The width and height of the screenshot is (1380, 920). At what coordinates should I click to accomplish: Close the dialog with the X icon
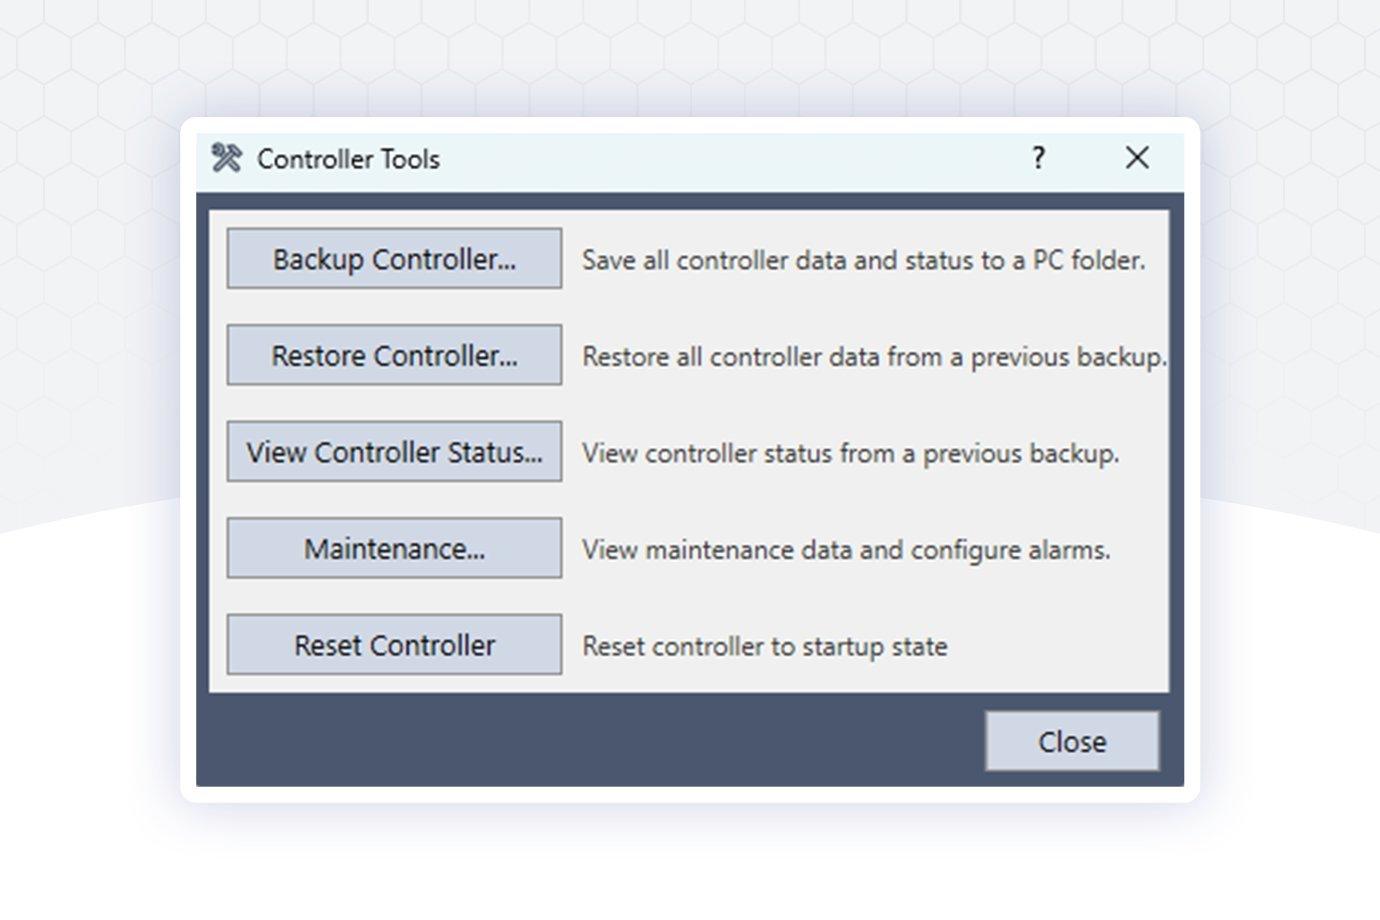click(x=1136, y=158)
